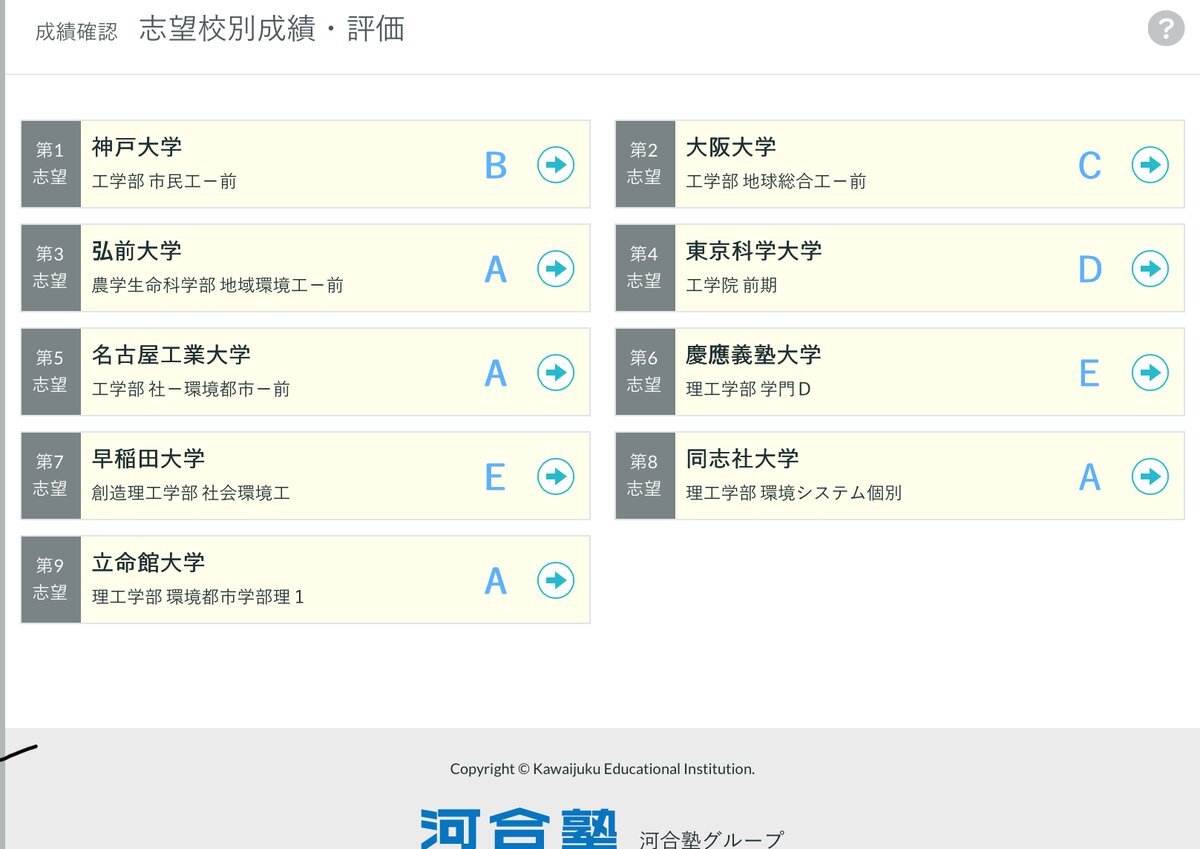Click 工学部 市民工－前 department text

164,182
